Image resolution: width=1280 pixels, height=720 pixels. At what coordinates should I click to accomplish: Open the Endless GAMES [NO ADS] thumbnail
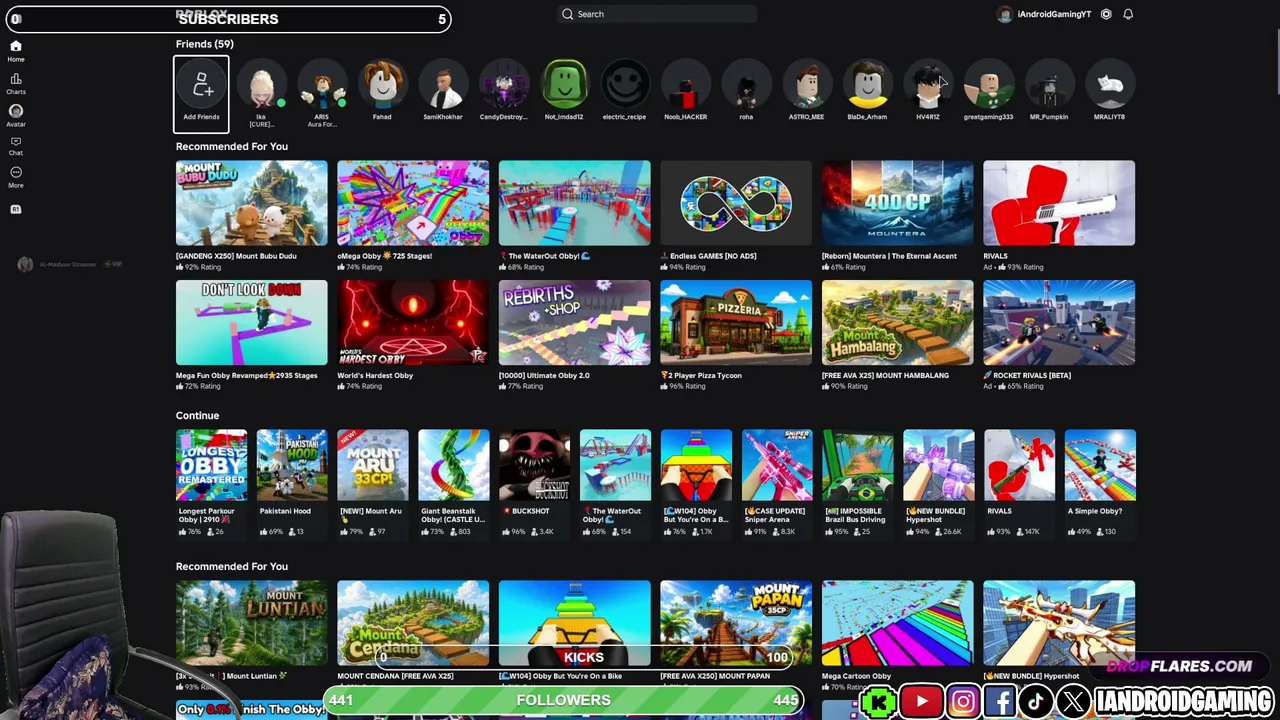click(736, 203)
